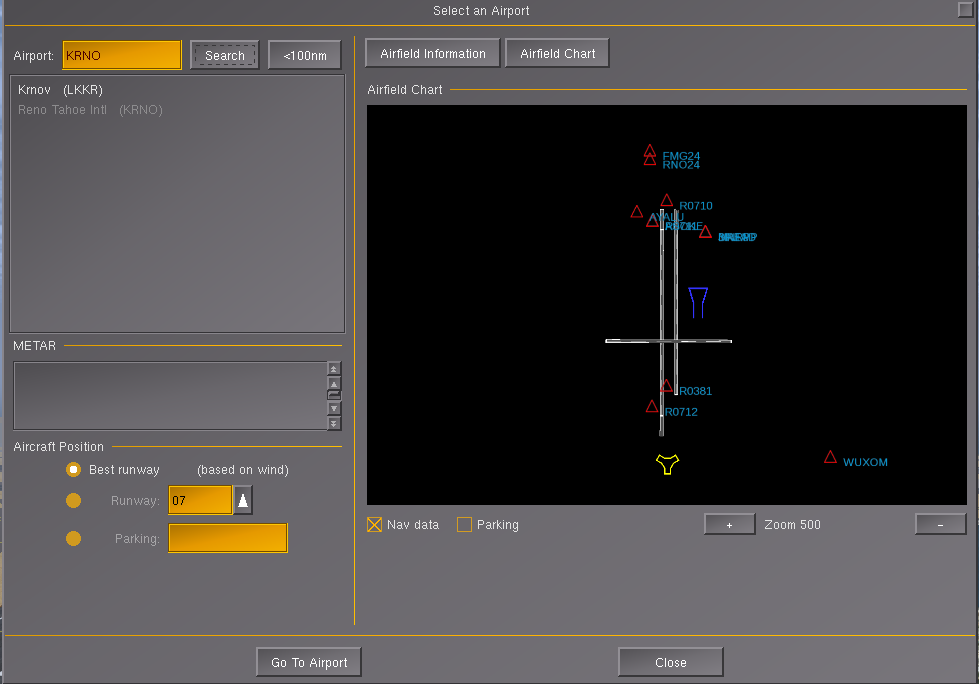The image size is (979, 684).
Task: Click the FMG24 waypoint triangle
Action: [x=650, y=150]
